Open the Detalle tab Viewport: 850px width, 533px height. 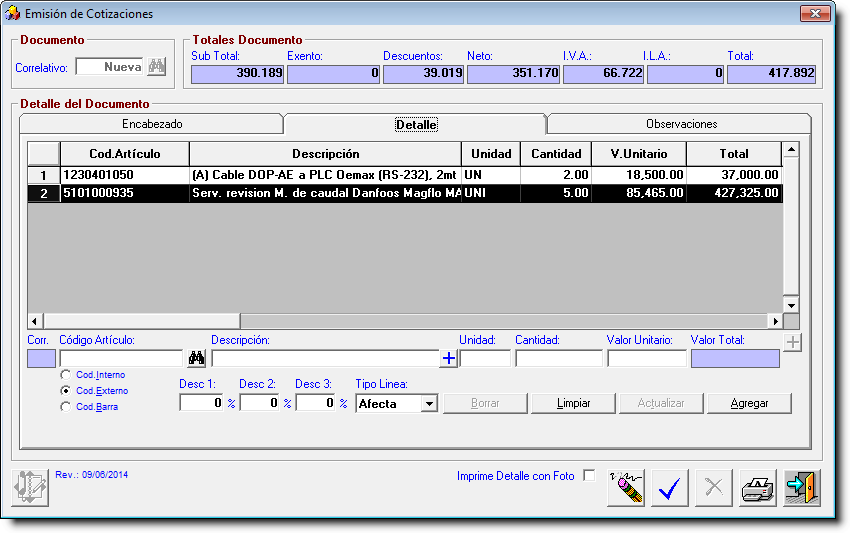tap(416, 124)
